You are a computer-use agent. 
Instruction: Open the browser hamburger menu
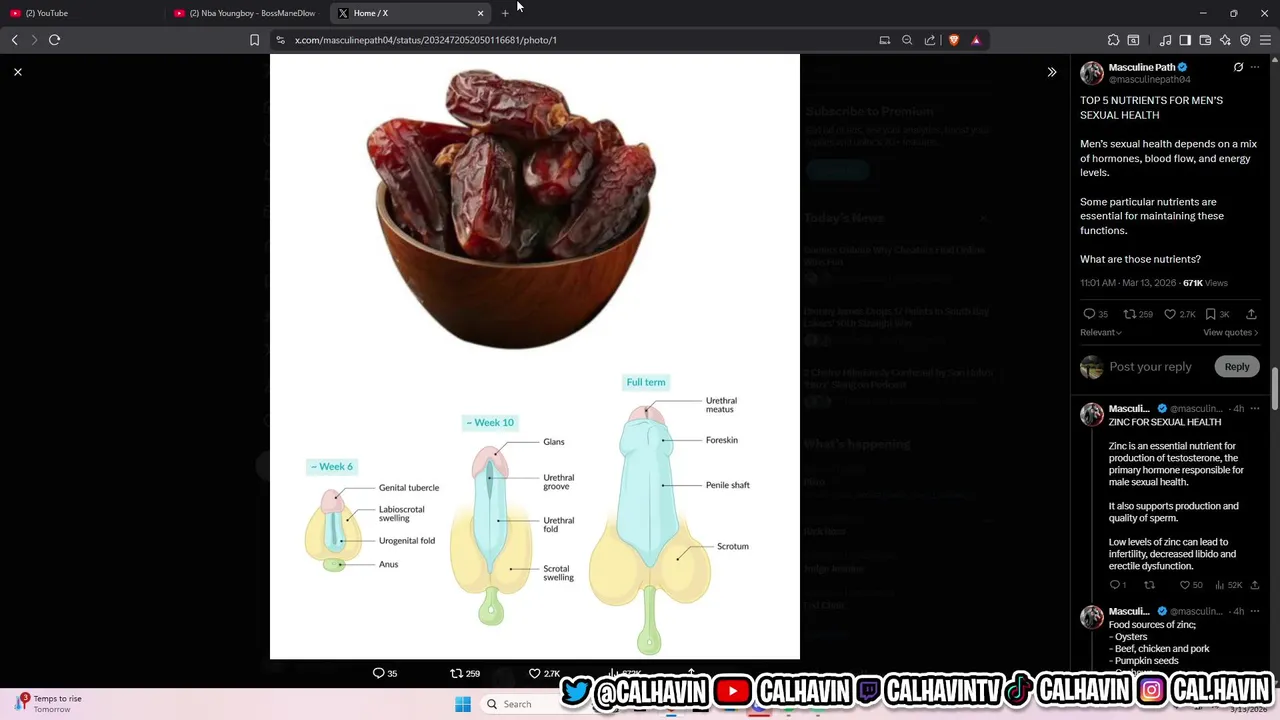click(x=1265, y=40)
